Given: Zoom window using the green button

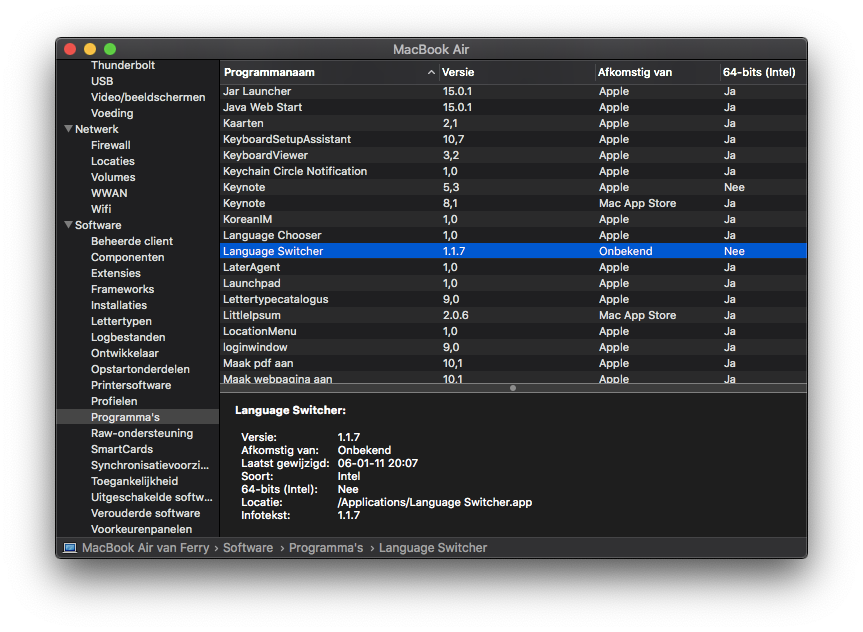Looking at the screenshot, I should [x=110, y=49].
